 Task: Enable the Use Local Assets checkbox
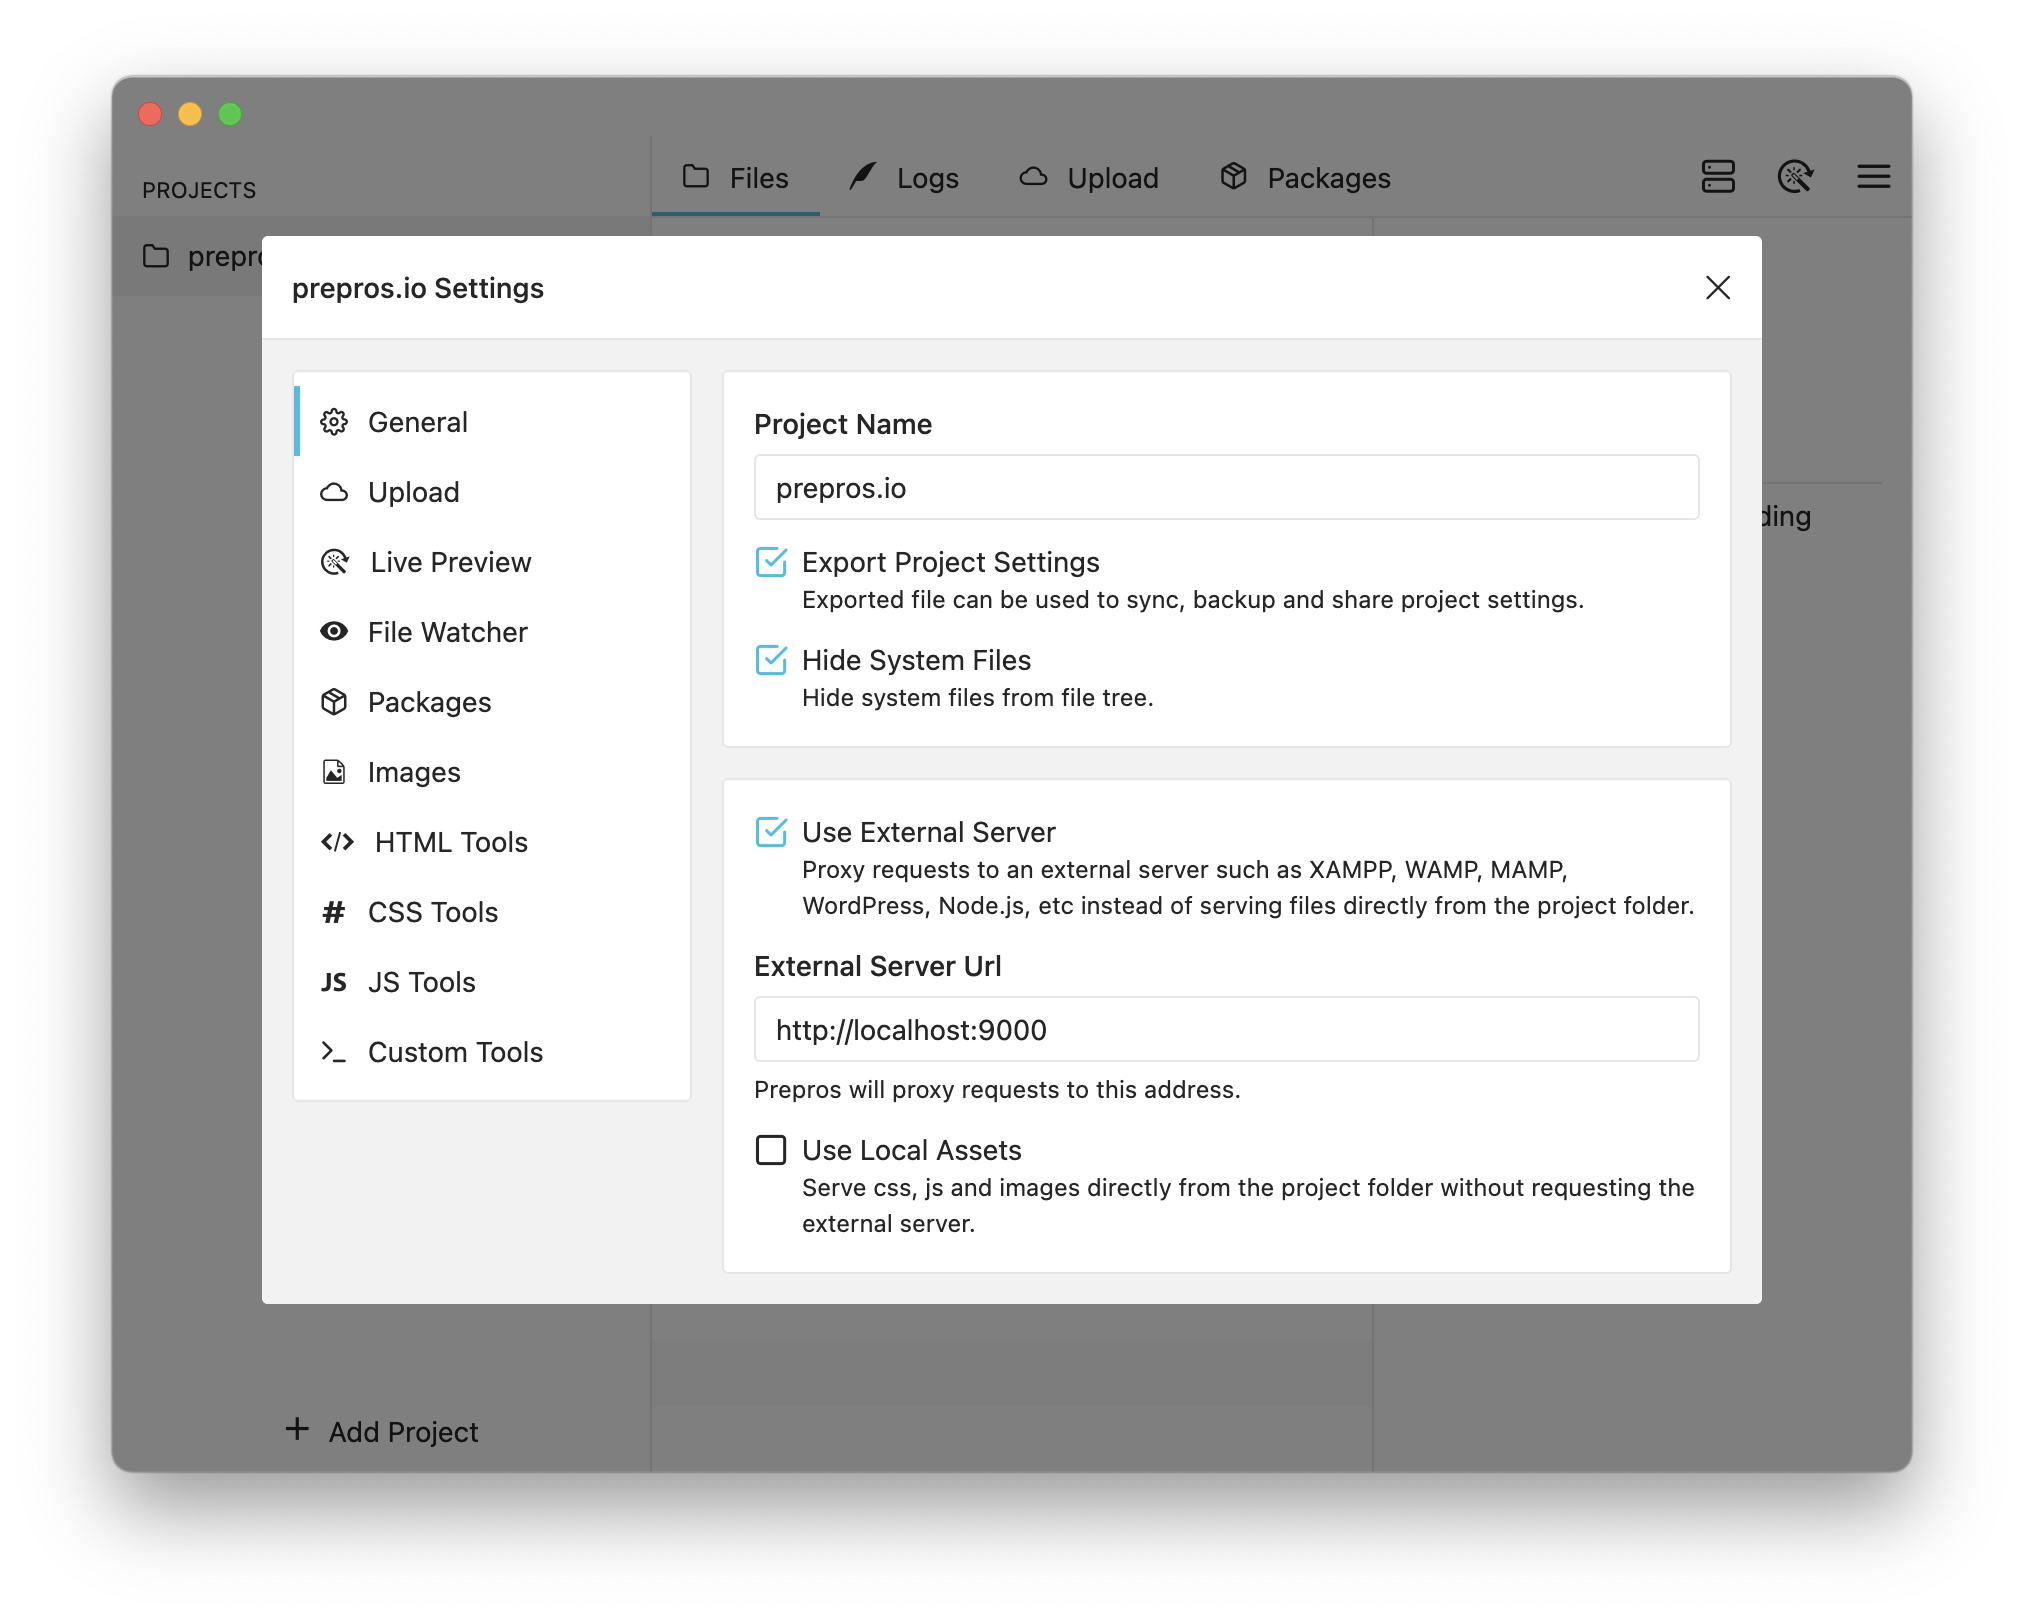pos(771,1150)
